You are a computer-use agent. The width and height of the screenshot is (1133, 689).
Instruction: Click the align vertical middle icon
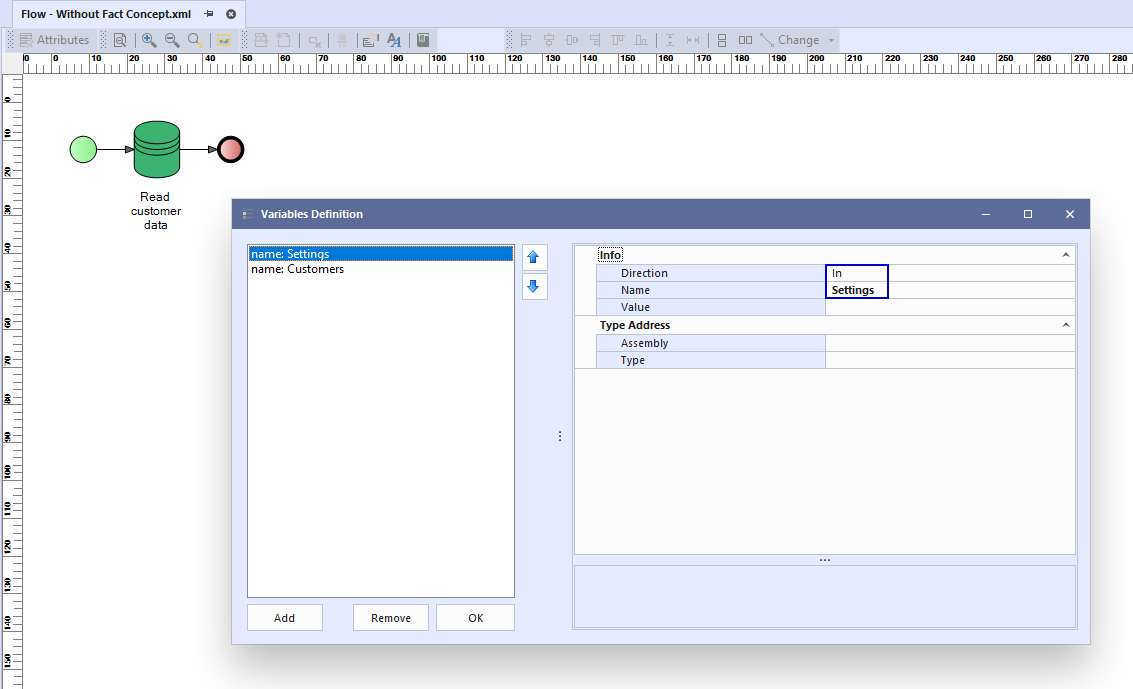coord(572,40)
